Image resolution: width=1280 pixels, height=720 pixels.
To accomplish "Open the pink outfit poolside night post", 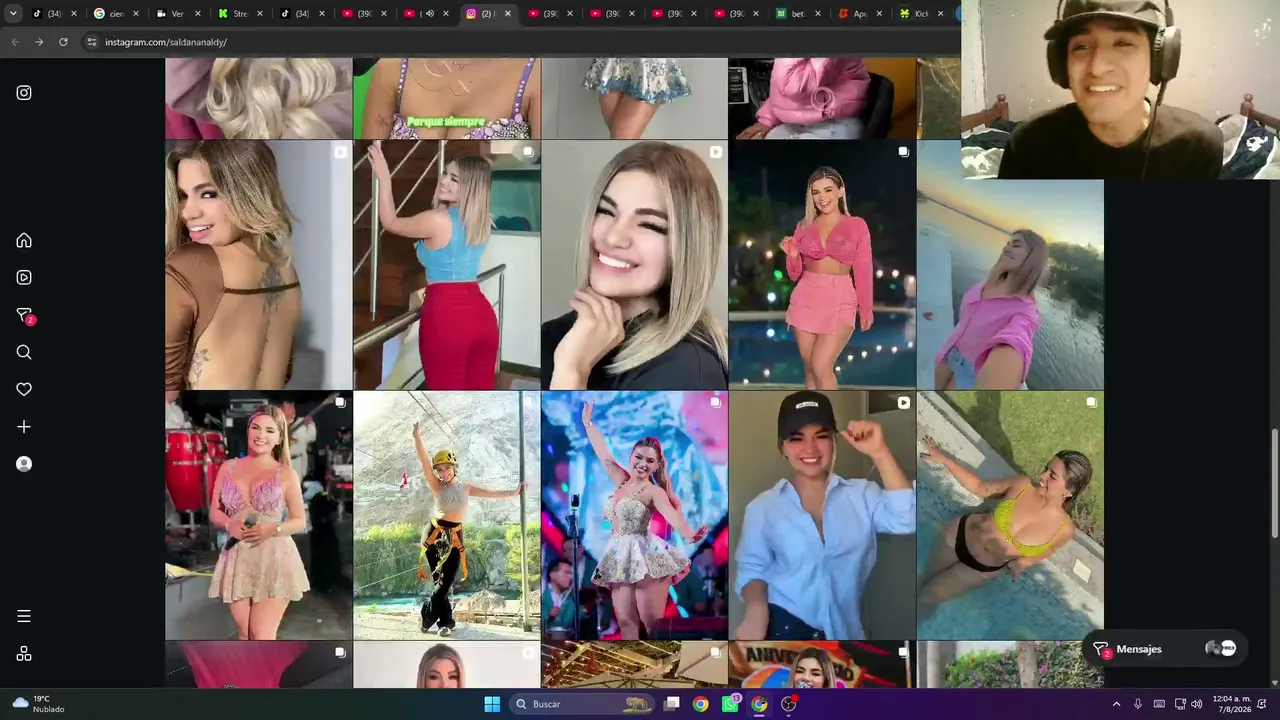I will (822, 265).
